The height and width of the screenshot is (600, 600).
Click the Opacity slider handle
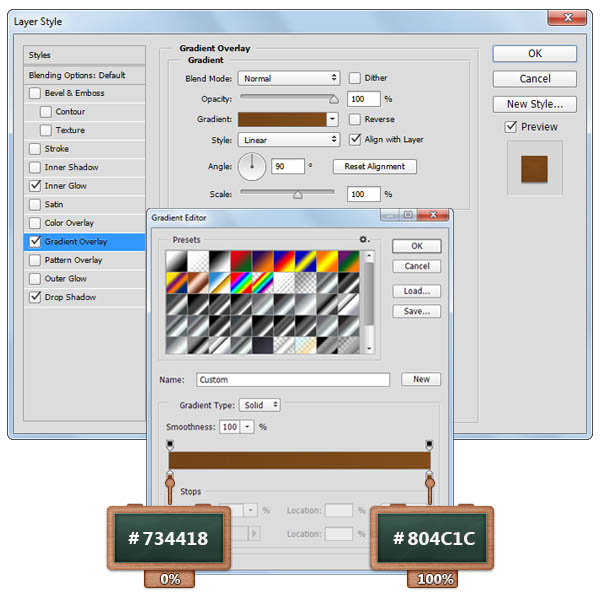[x=334, y=99]
